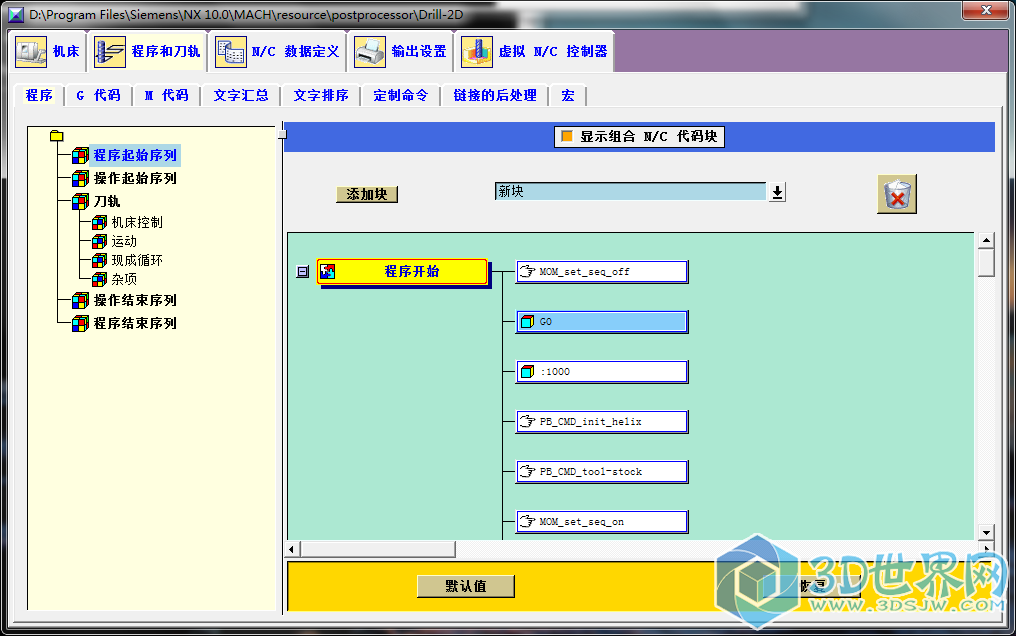Select the 程序开始 event marker
The image size is (1016, 636).
(x=402, y=271)
